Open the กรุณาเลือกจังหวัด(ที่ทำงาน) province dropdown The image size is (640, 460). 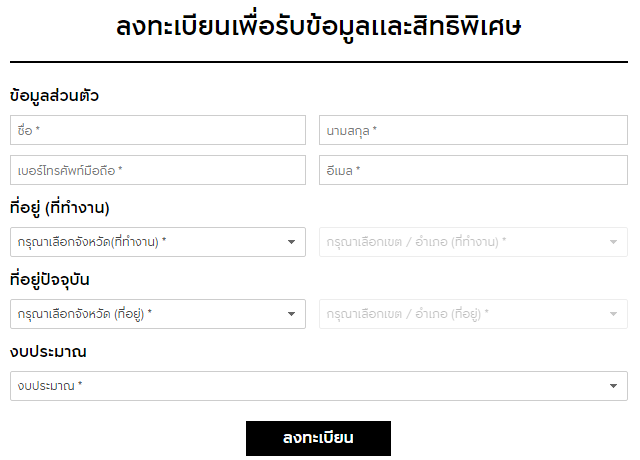coord(150,242)
